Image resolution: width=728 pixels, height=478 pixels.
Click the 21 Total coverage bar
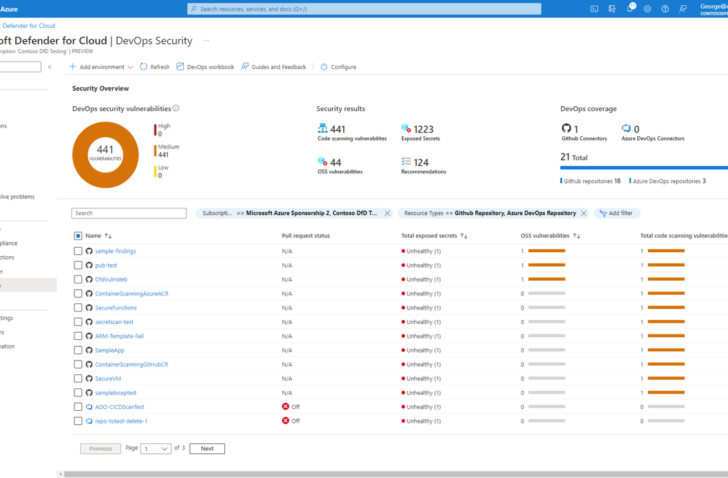coord(644,168)
